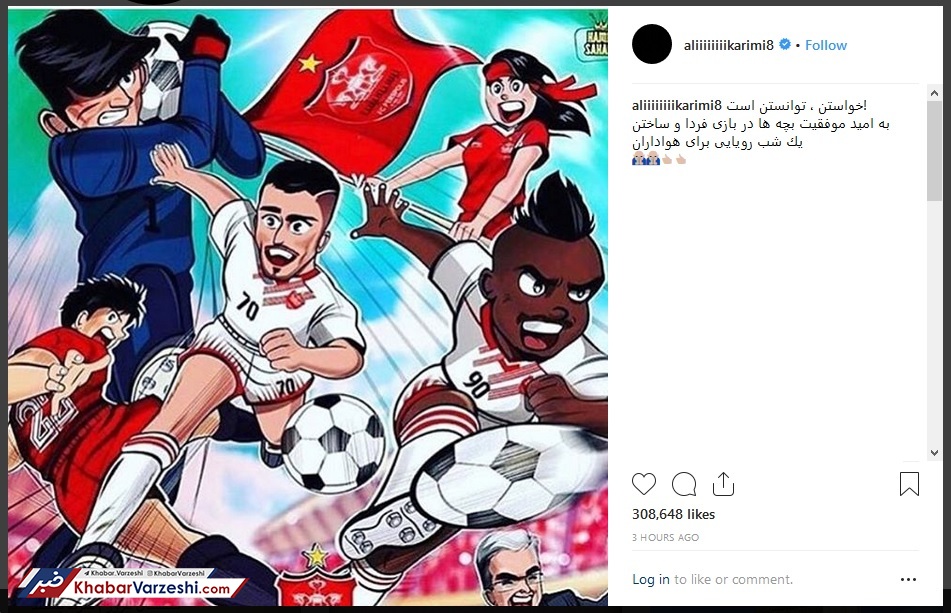Click the emoji row under the caption
Image resolution: width=951 pixels, height=613 pixels.
tap(659, 159)
